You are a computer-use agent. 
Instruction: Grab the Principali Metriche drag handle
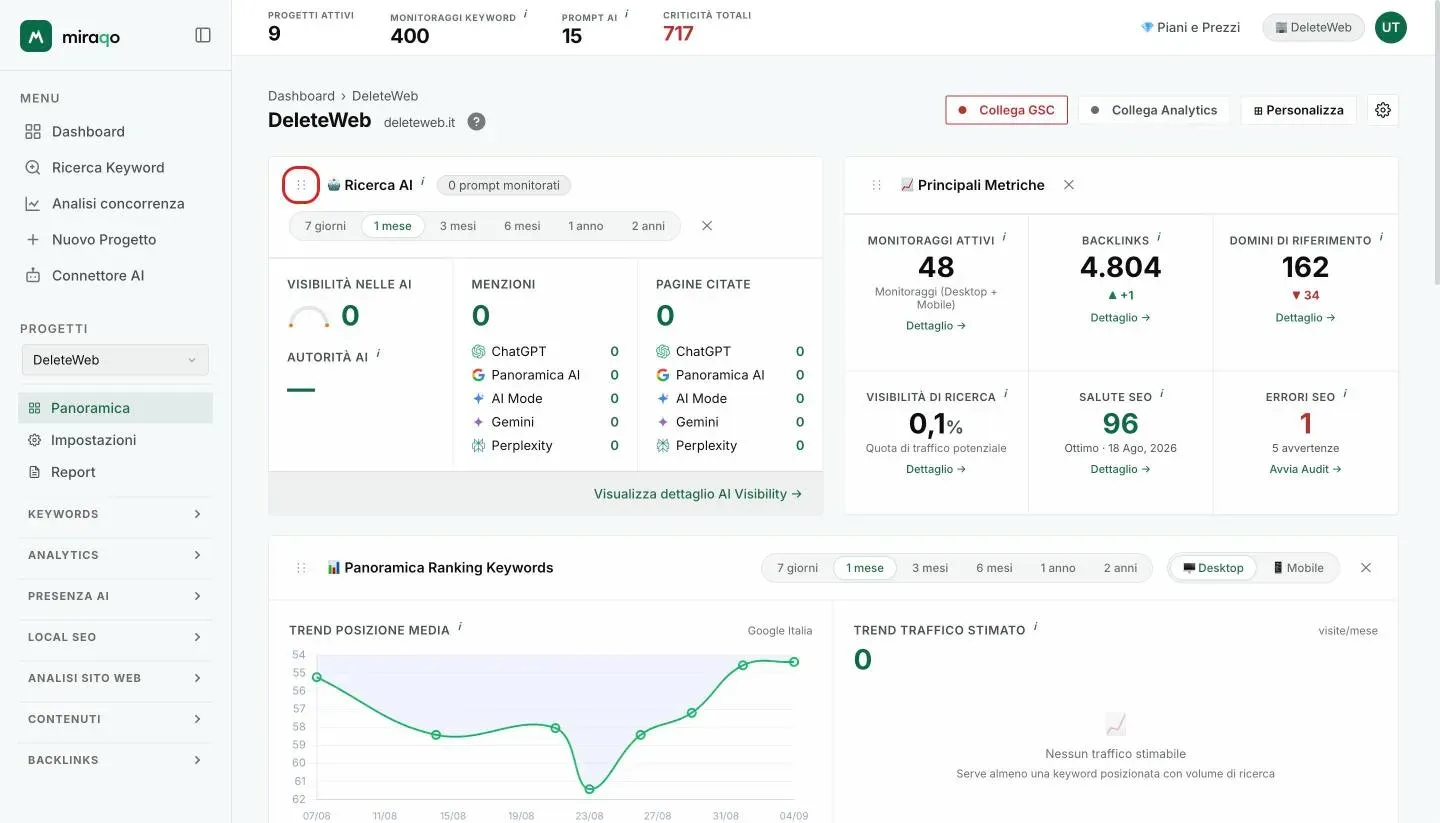(877, 185)
